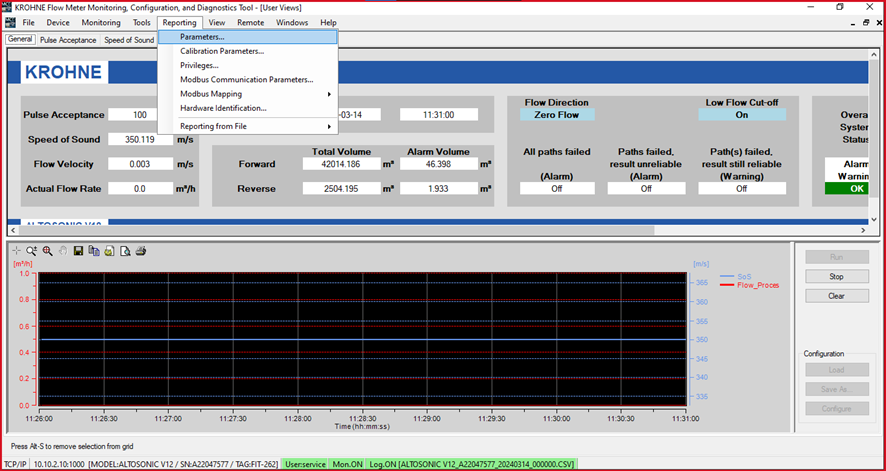The width and height of the screenshot is (886, 471).
Task: Click the Mon.ON status bar indicator
Action: click(x=347, y=464)
